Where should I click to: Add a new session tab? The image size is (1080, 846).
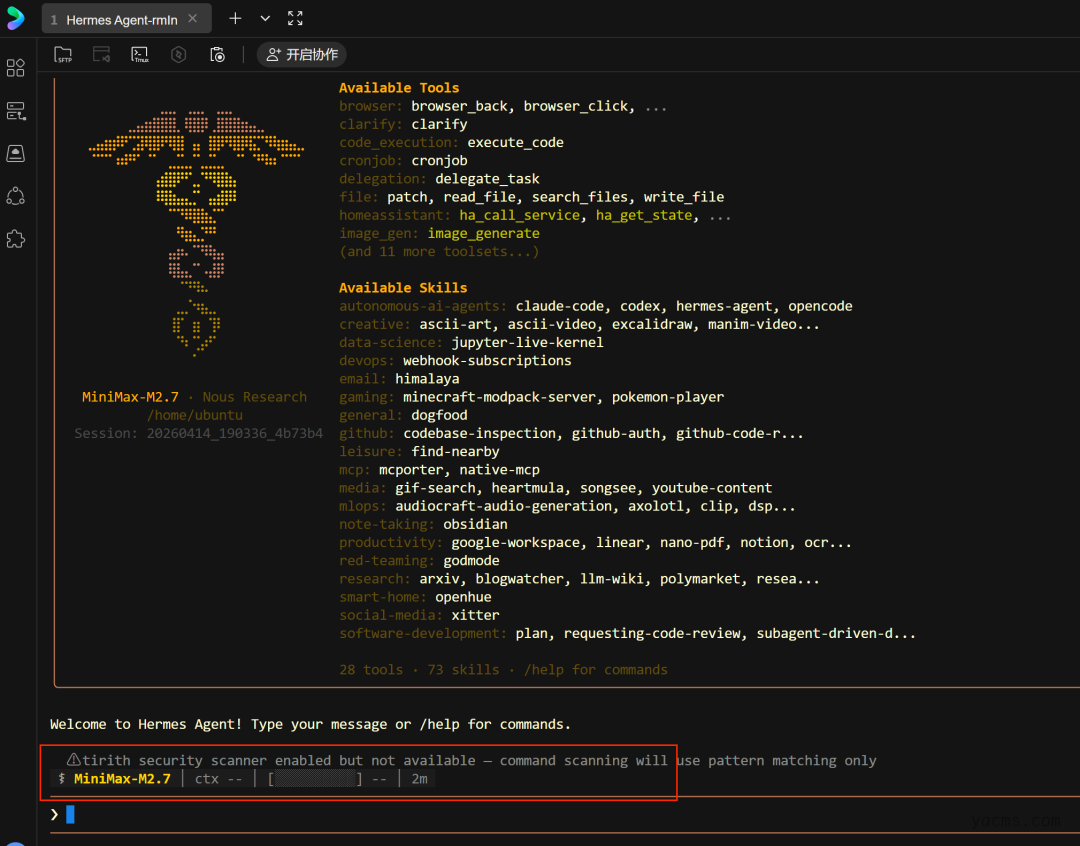(x=236, y=19)
